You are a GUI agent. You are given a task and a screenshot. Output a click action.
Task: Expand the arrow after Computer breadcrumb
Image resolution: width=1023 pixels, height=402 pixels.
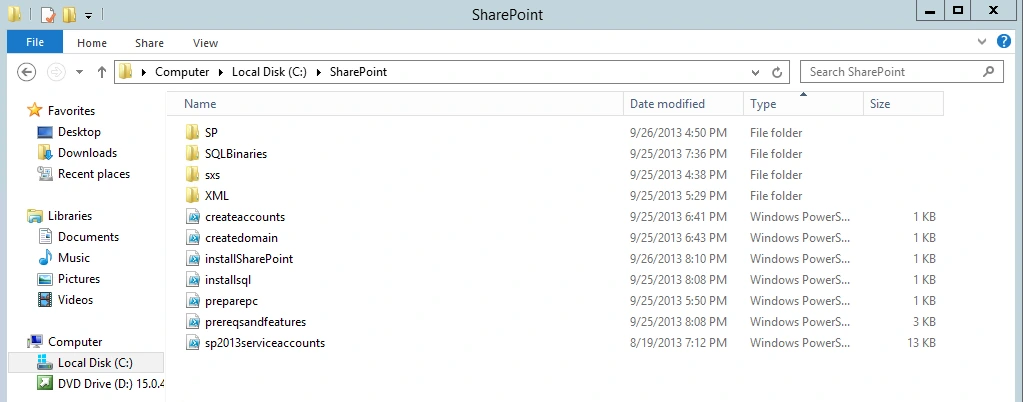tap(221, 72)
